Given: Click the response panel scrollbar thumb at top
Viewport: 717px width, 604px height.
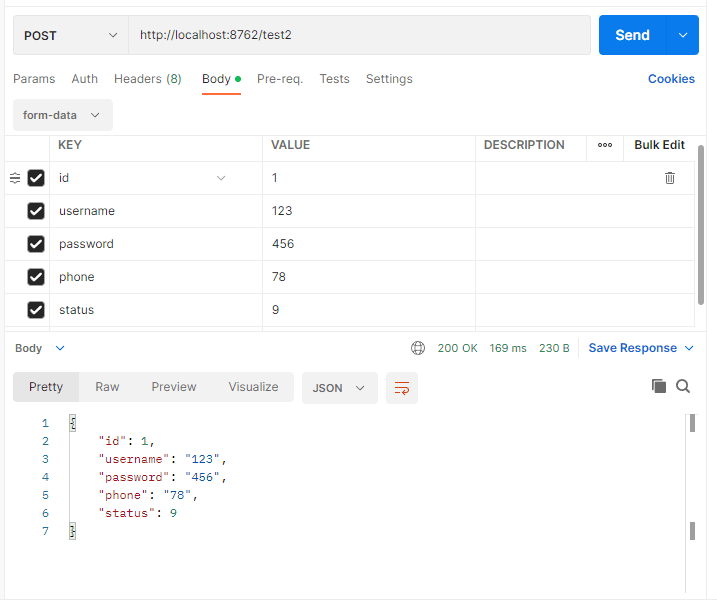Looking at the screenshot, I should click(x=692, y=423).
